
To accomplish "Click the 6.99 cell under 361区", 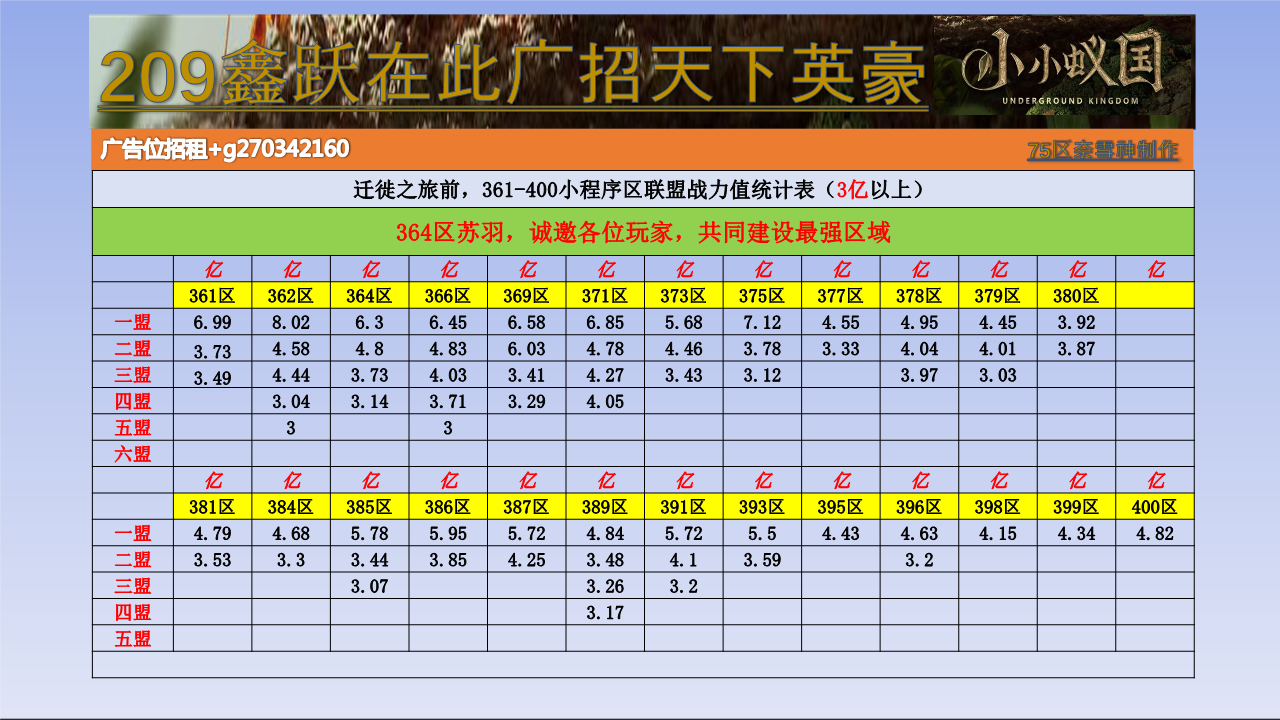I will (212, 323).
